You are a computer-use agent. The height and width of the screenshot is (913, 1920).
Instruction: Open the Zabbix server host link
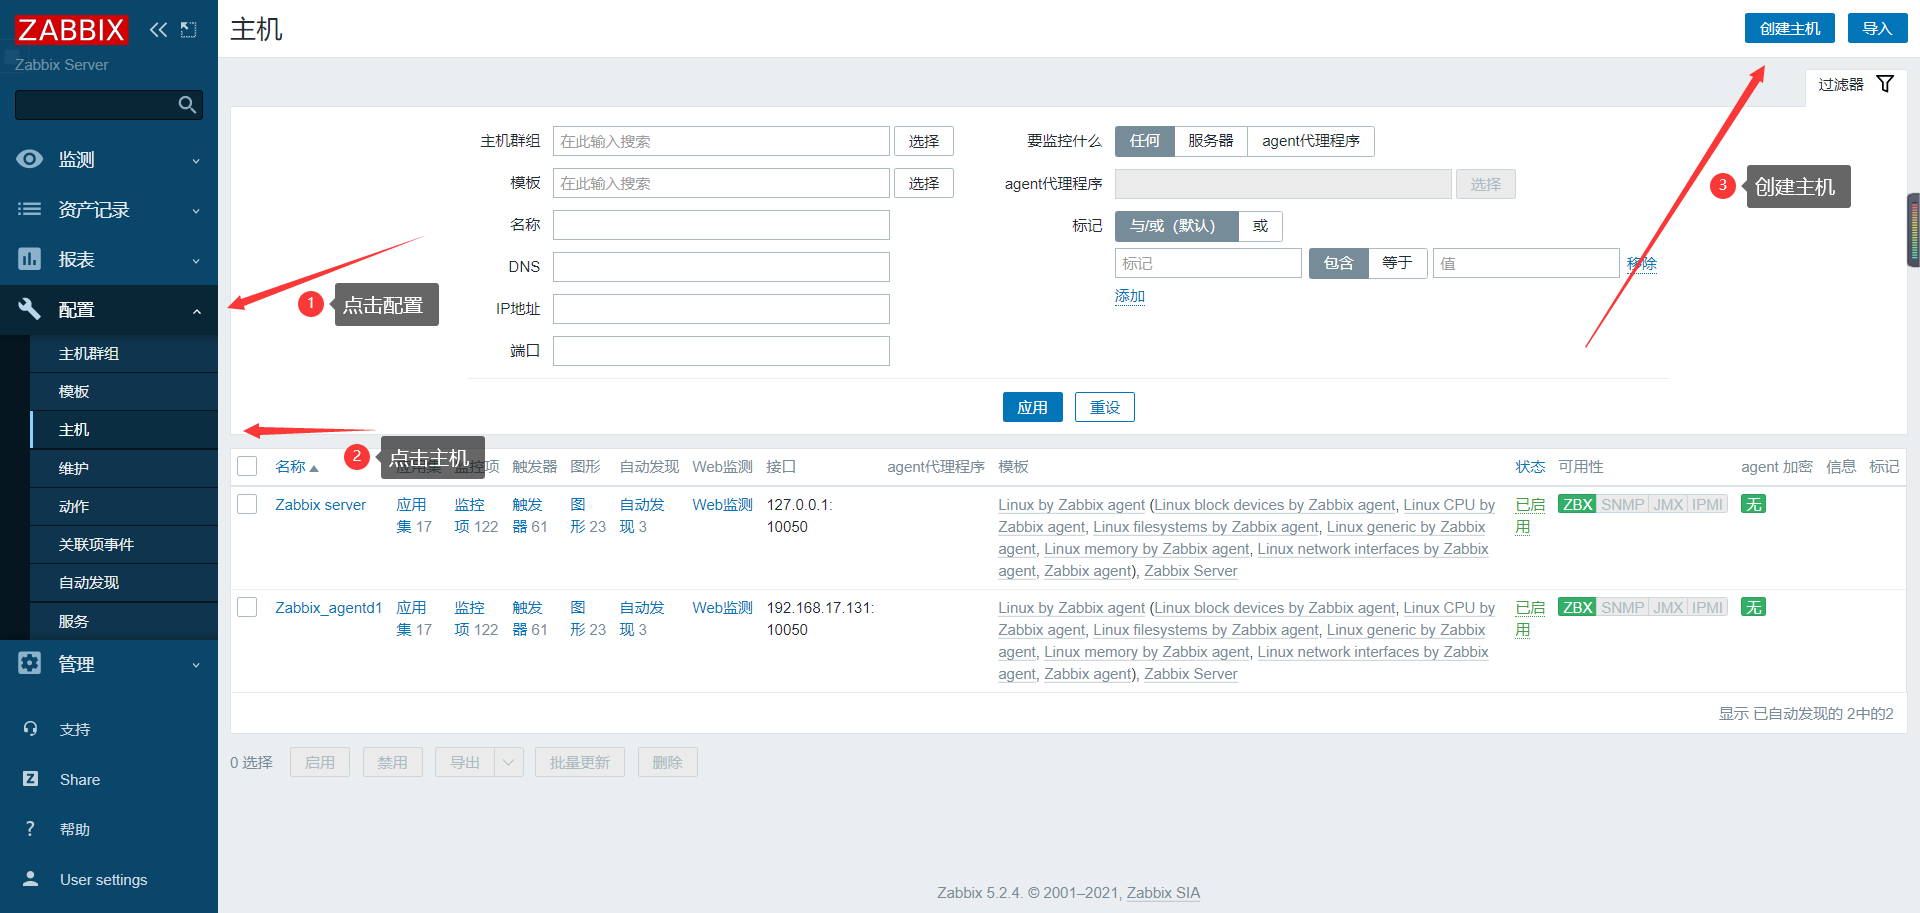point(321,505)
